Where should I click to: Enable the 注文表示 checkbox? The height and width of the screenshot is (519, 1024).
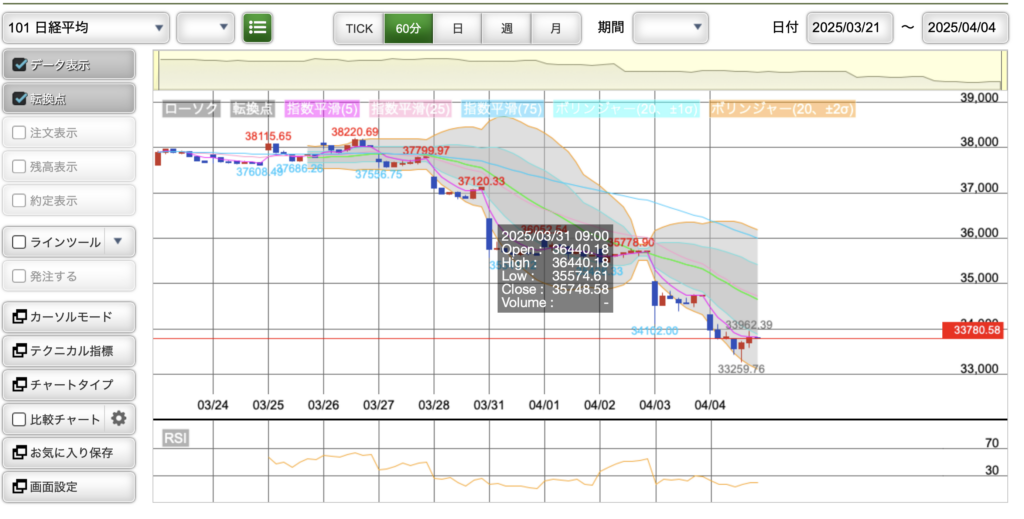click(x=19, y=132)
